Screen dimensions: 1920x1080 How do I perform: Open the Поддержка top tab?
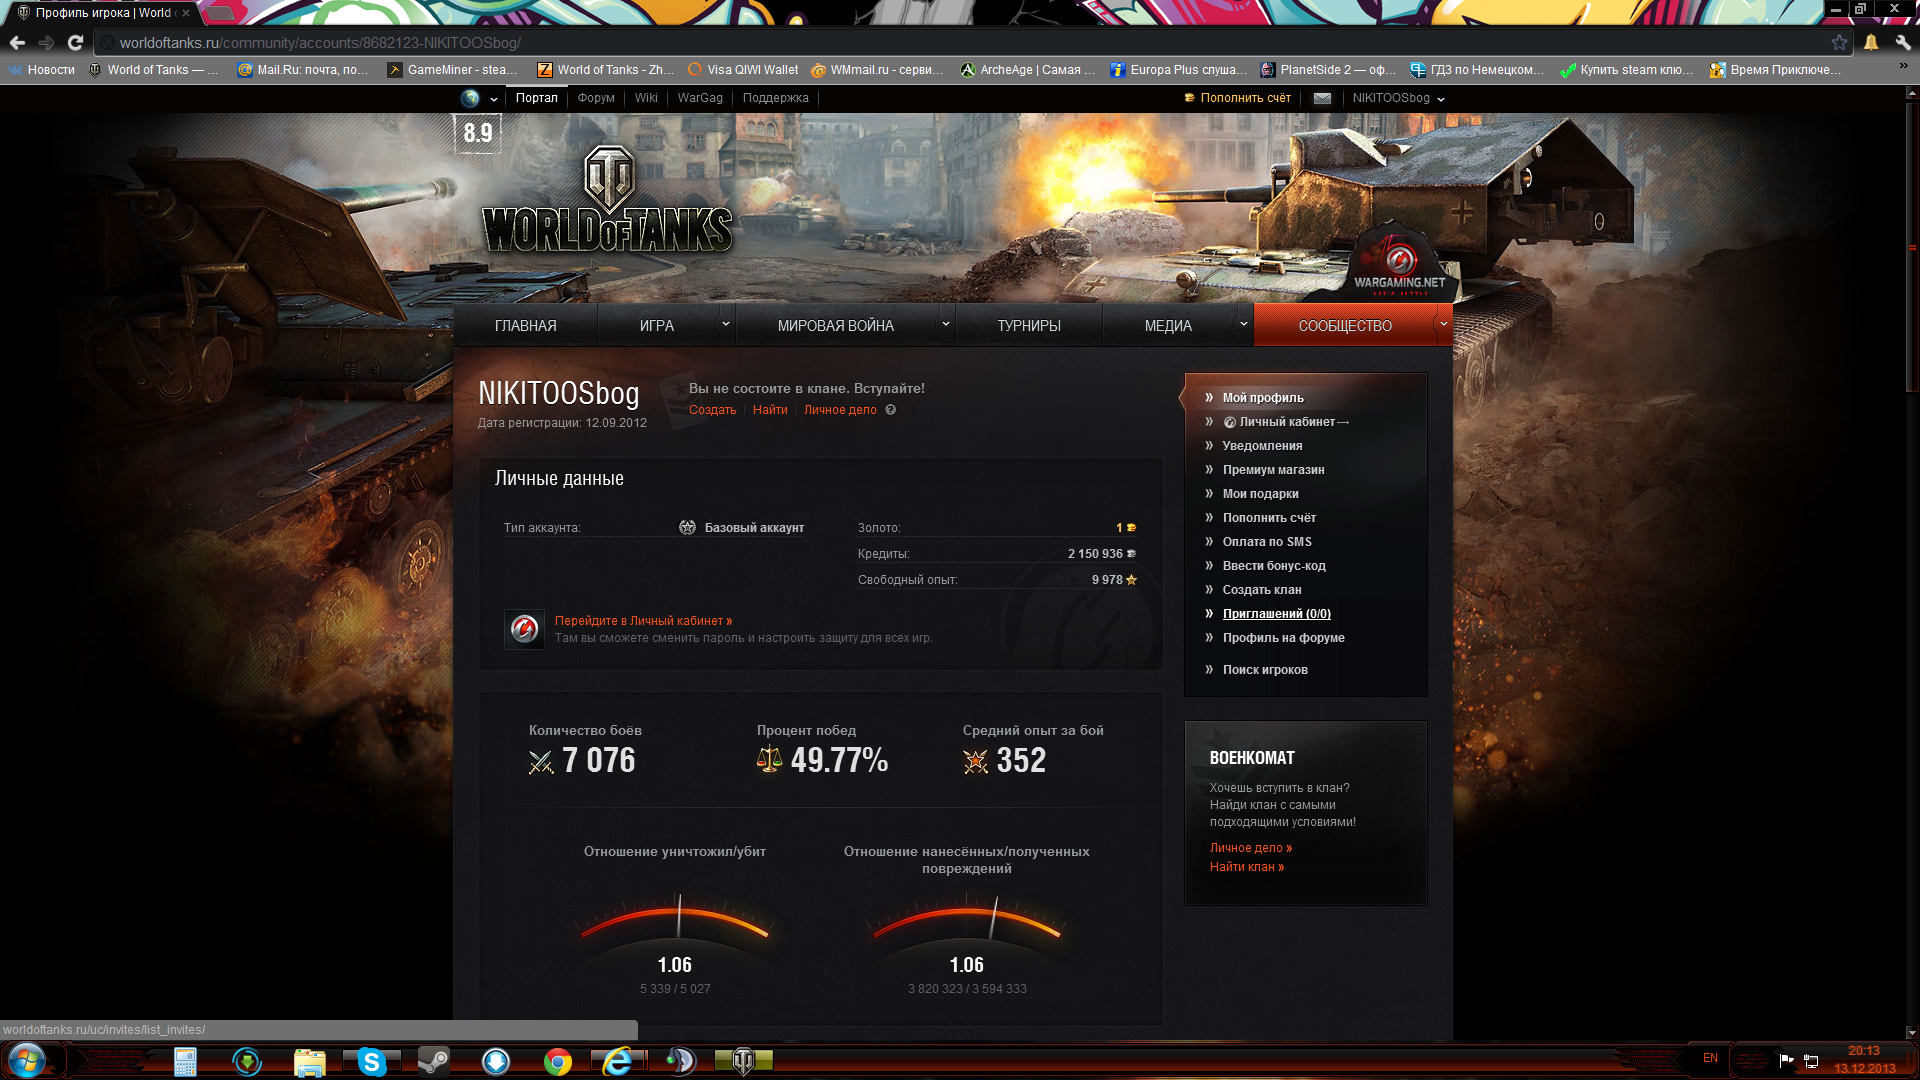coord(775,98)
